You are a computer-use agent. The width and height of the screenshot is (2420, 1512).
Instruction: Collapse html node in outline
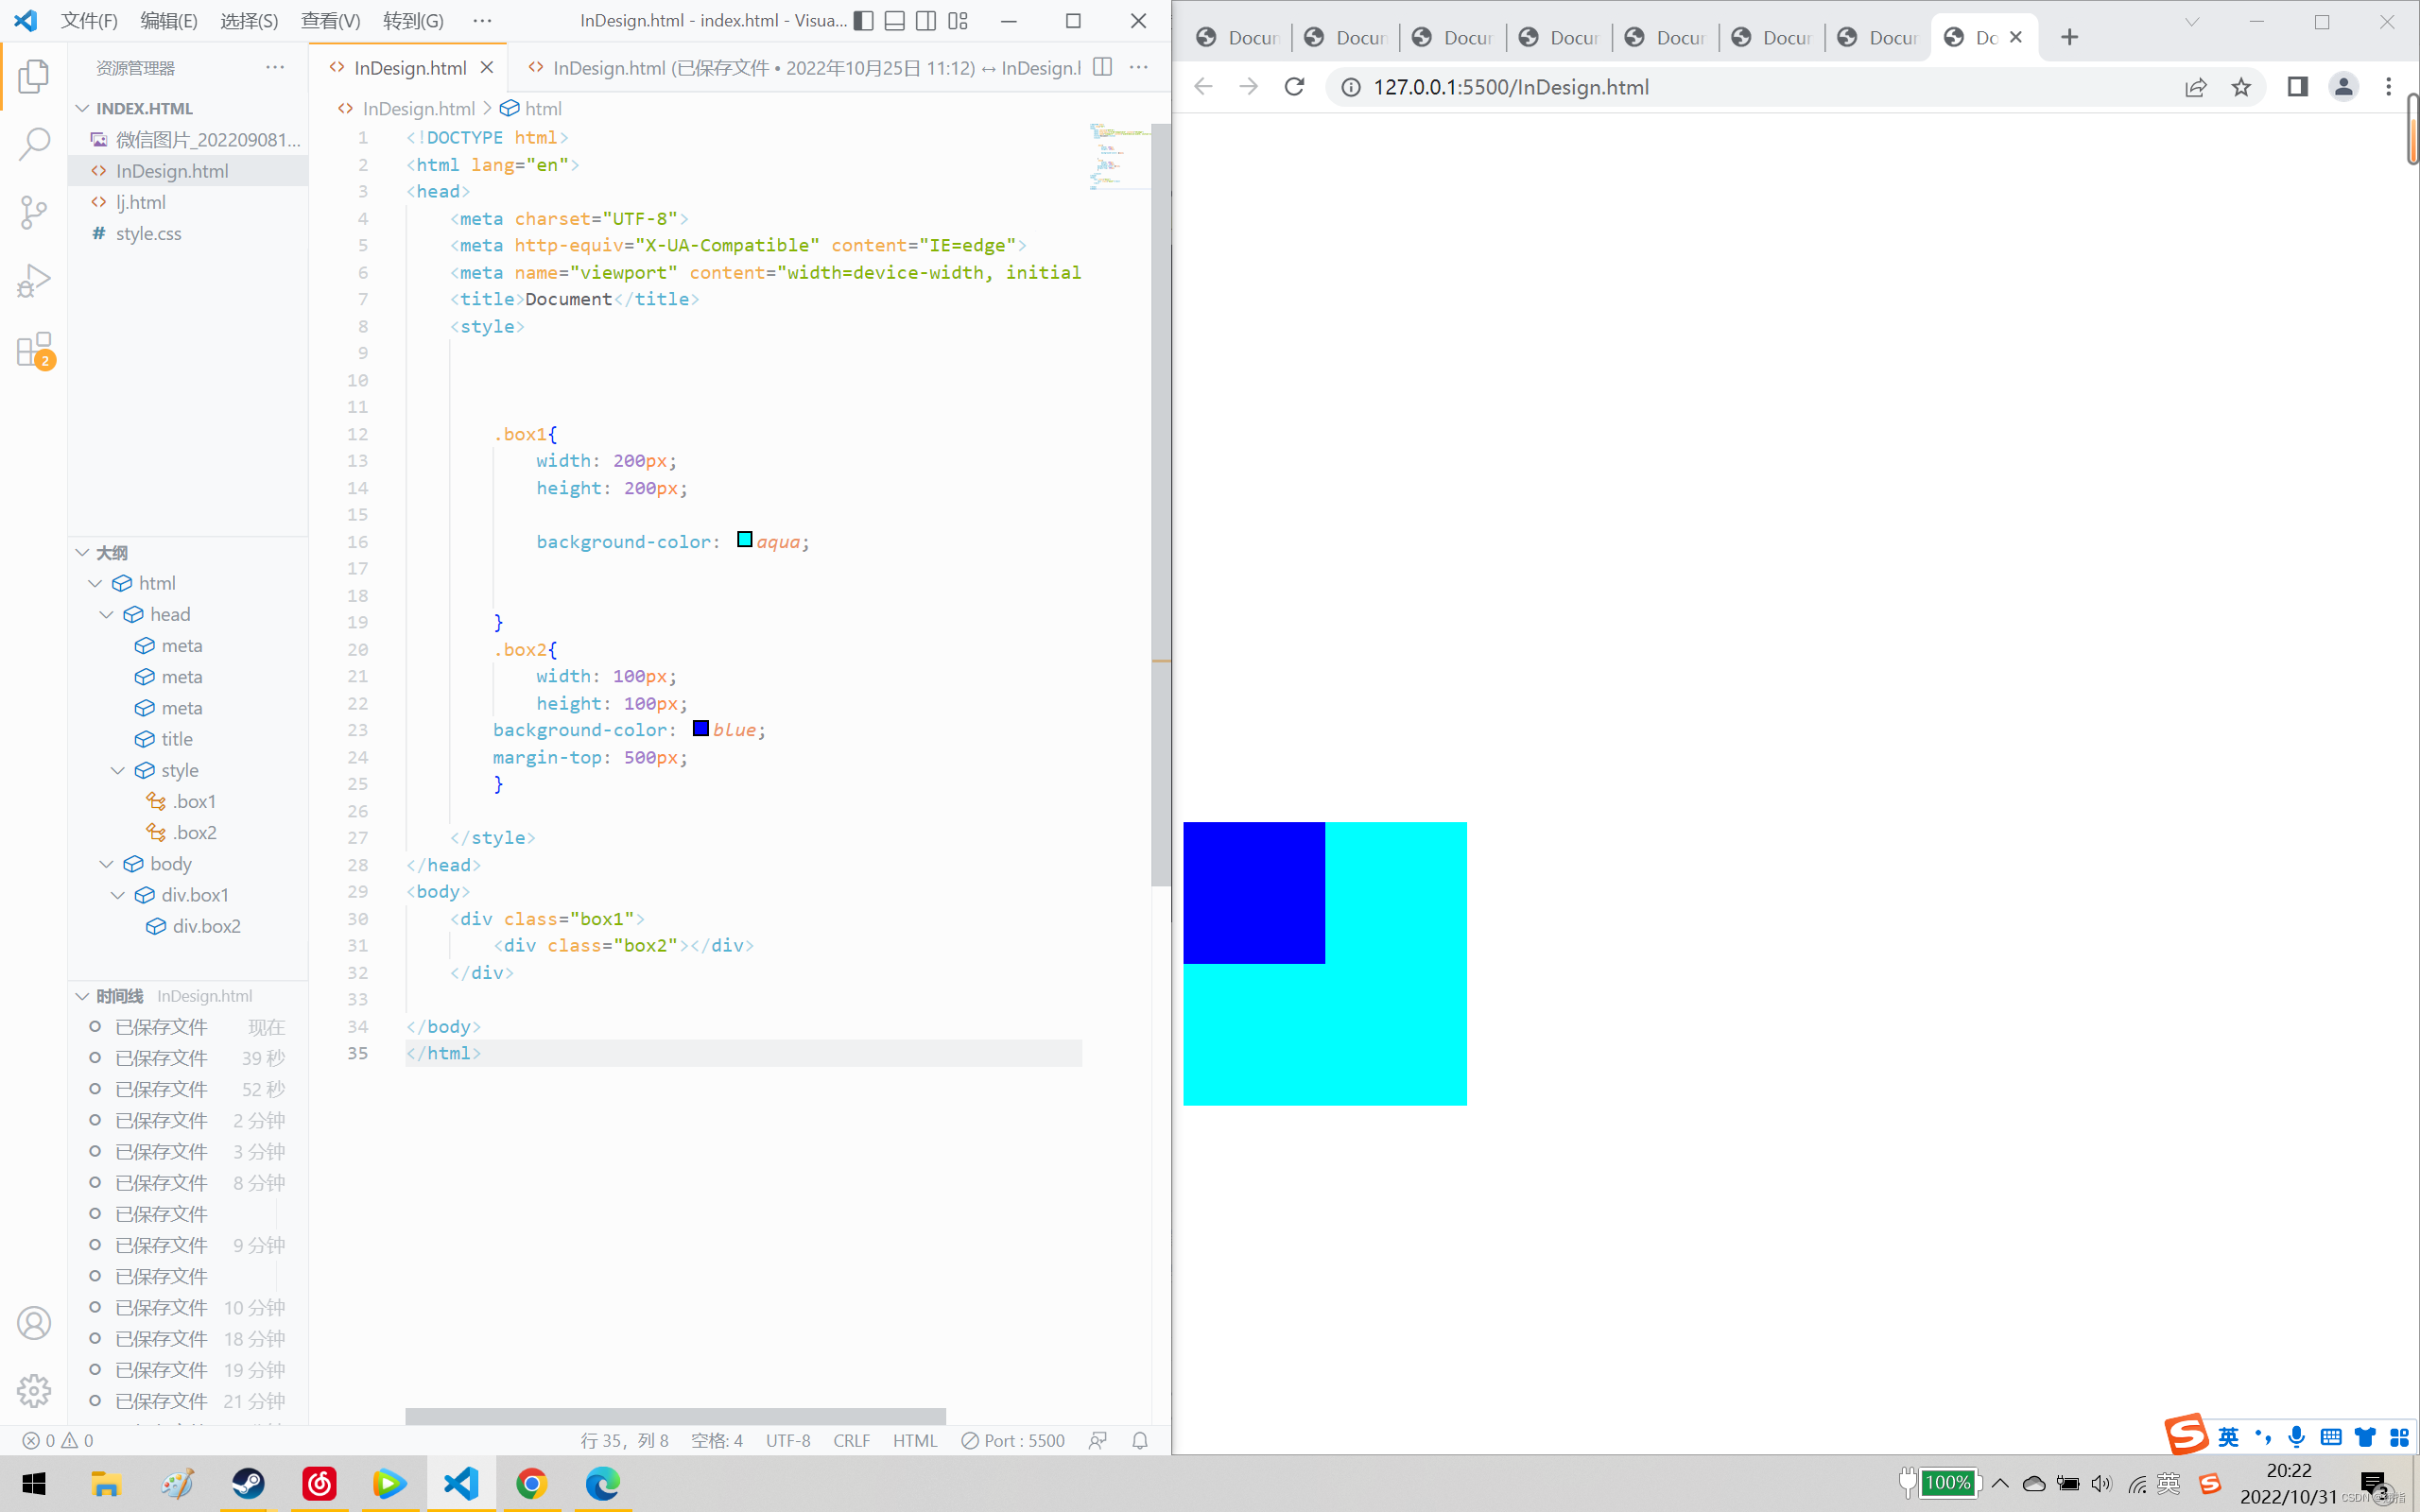point(95,583)
